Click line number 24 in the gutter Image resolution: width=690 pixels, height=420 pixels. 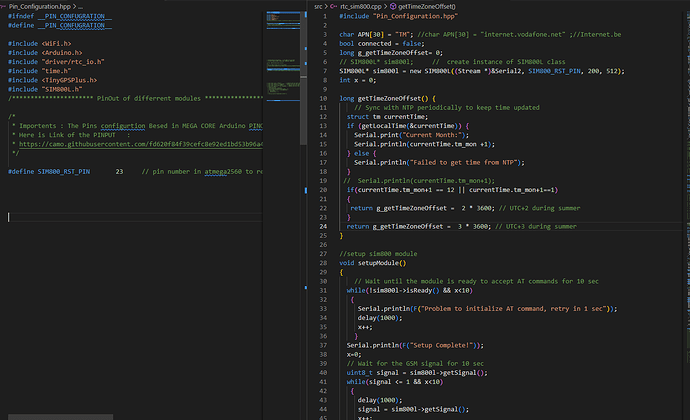pyautogui.click(x=323, y=226)
